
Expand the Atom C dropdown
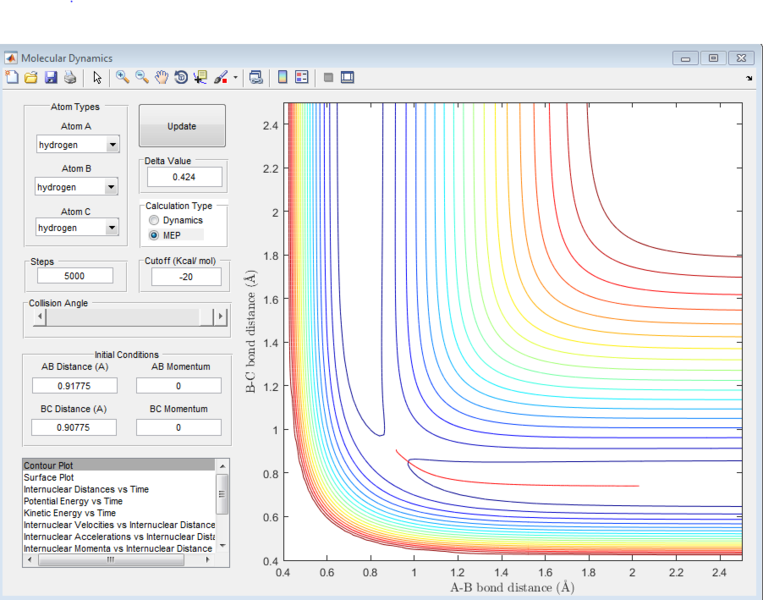112,228
